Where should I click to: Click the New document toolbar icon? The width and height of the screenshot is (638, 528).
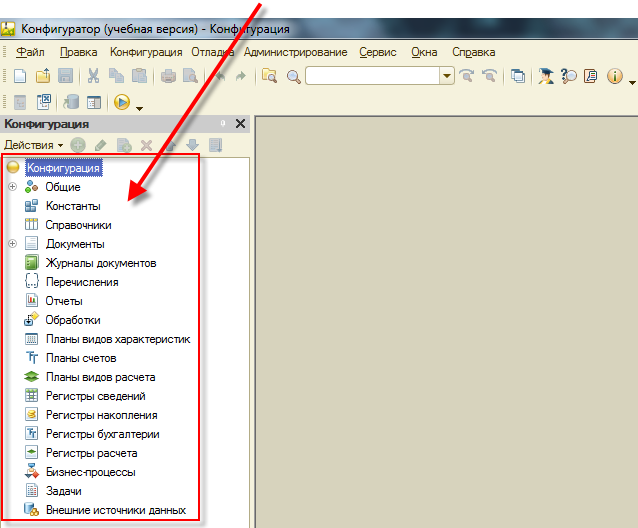tap(20, 76)
